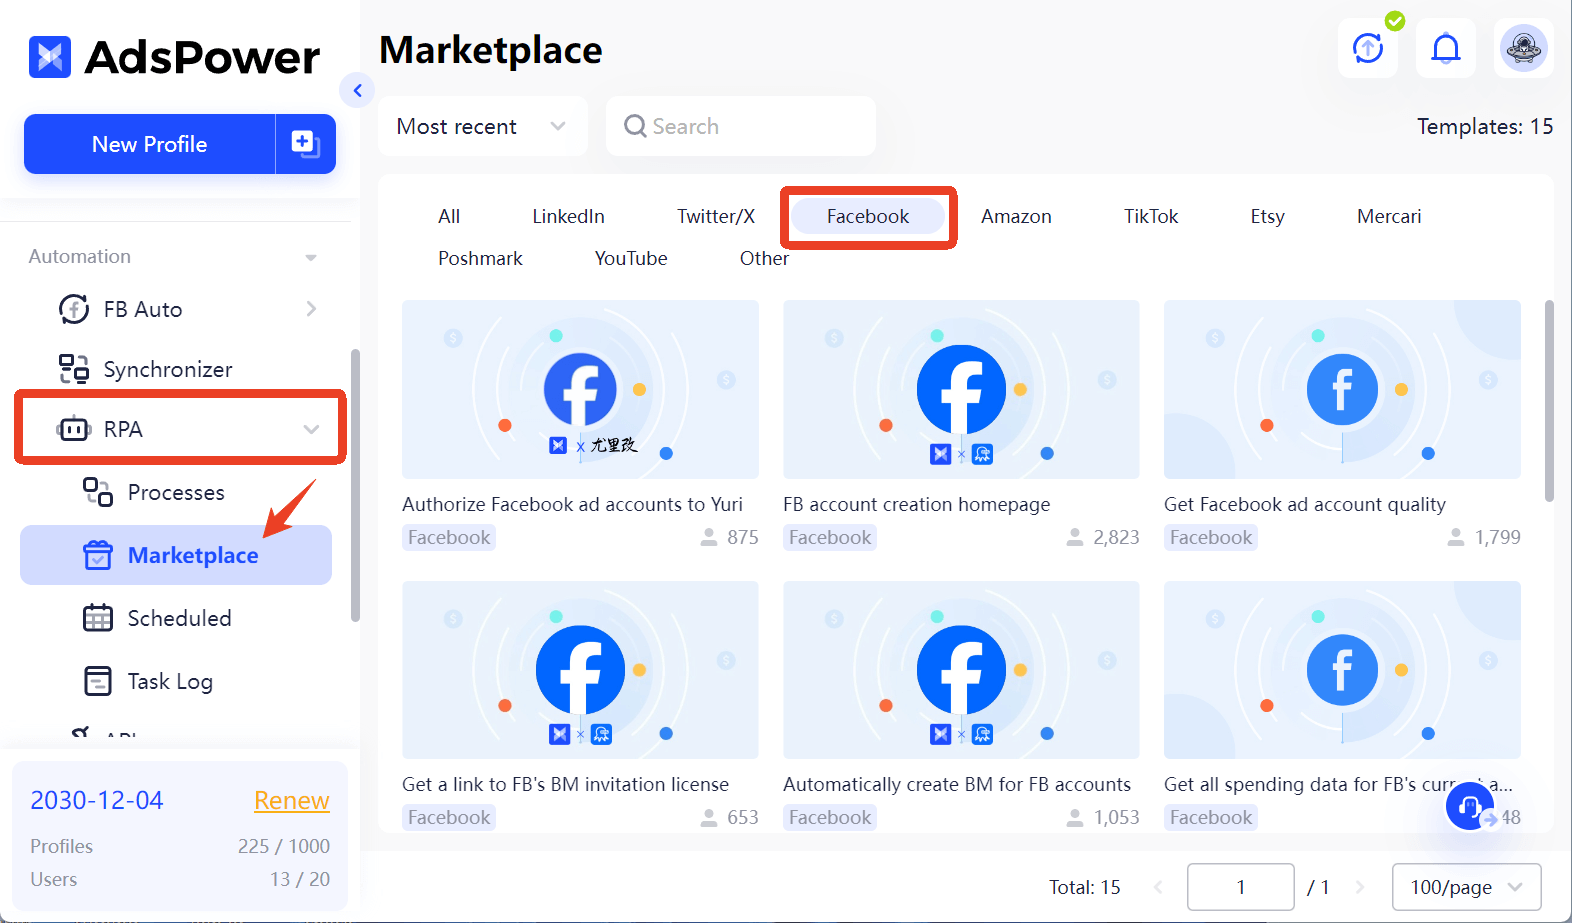Select the Facebook category tab
1572x923 pixels.
[x=868, y=216]
